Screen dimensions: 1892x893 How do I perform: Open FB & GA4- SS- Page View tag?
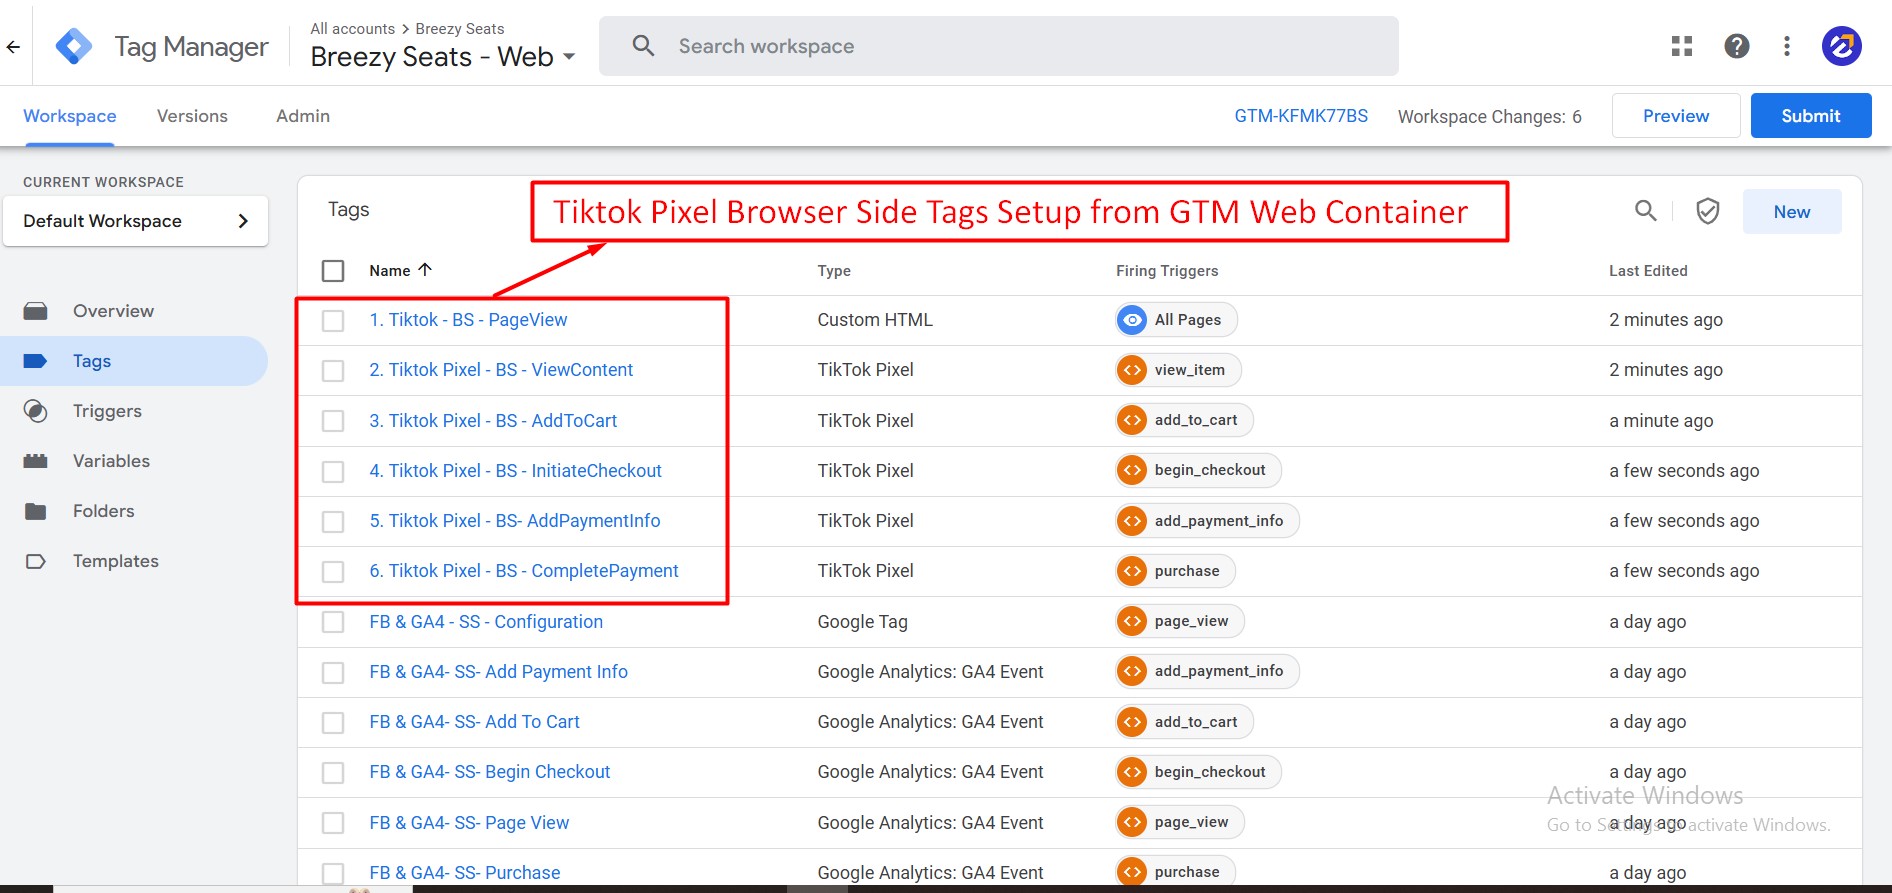tap(469, 823)
